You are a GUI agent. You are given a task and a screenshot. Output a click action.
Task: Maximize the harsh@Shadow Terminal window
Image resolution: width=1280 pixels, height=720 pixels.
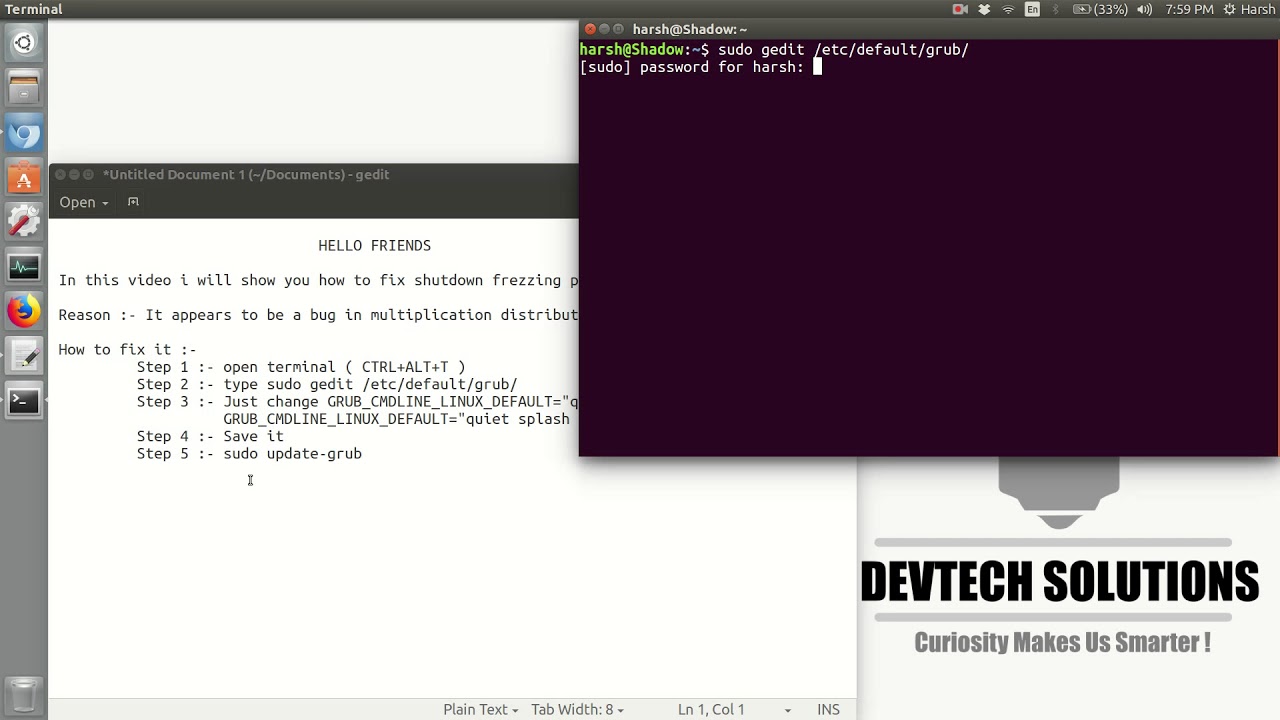pos(618,30)
